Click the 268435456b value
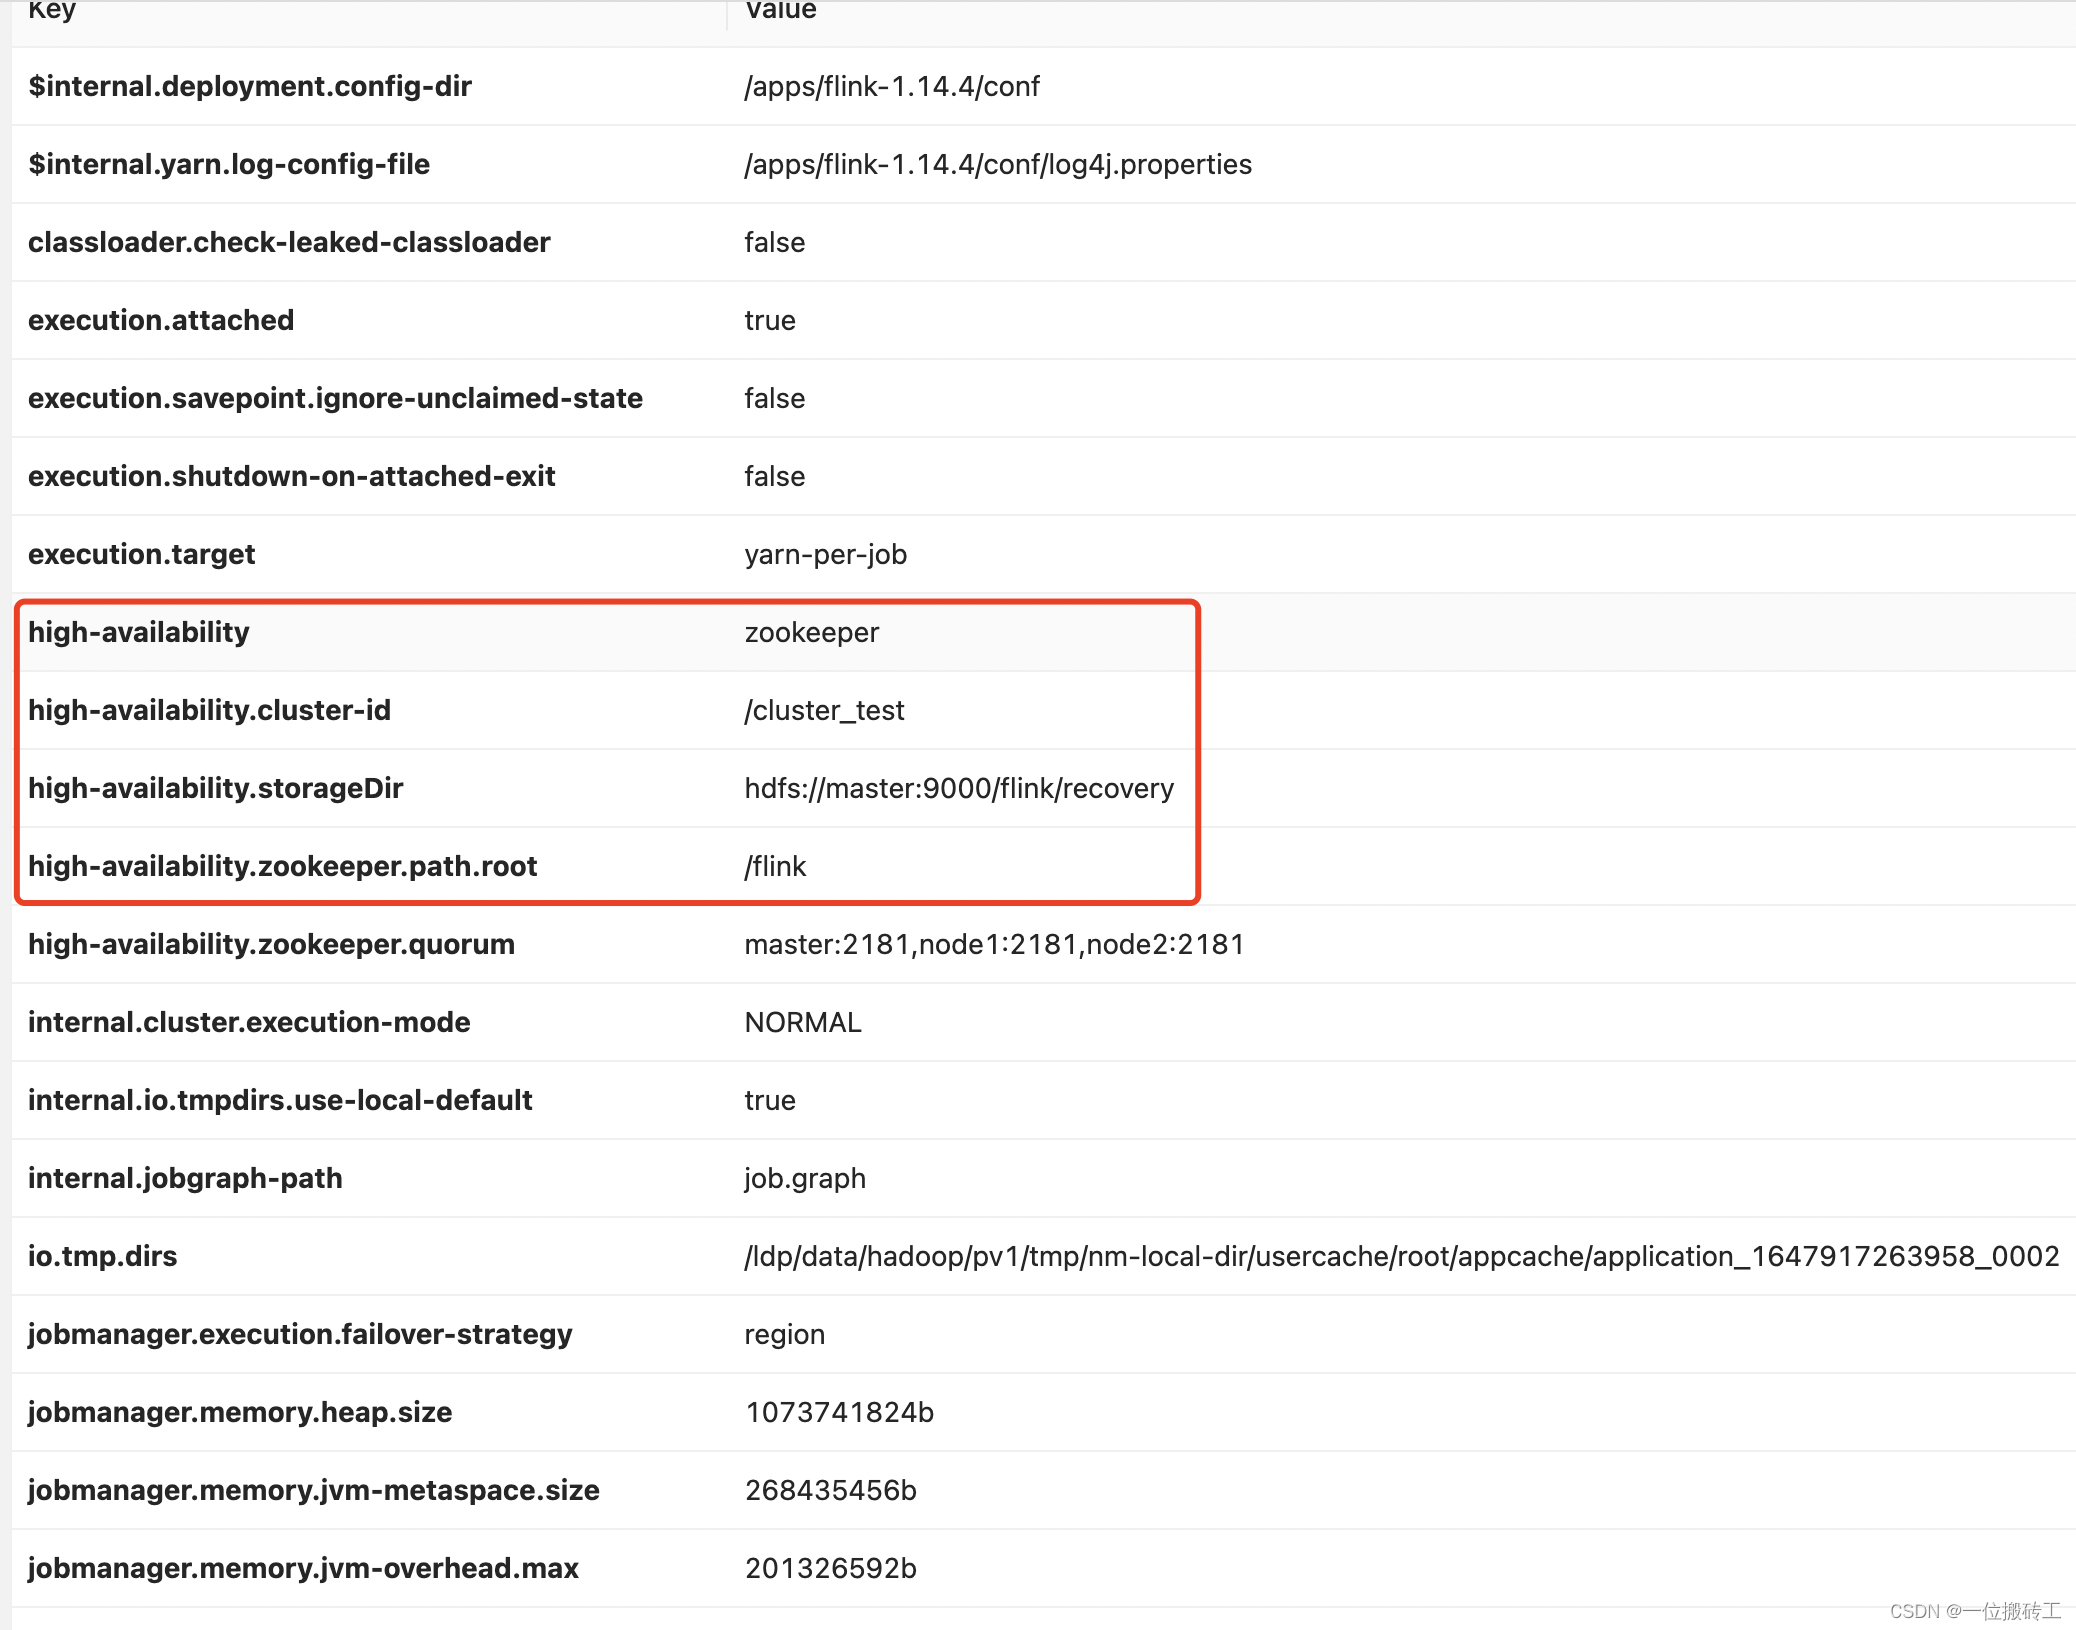 830,1490
